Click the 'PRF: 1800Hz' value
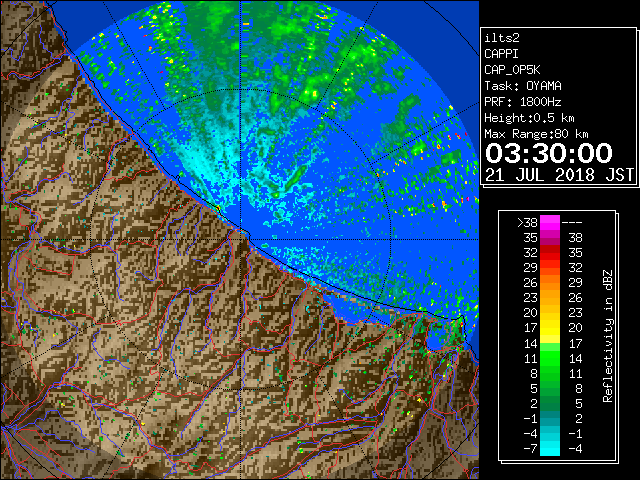This screenshot has width=640, height=480. 523,102
